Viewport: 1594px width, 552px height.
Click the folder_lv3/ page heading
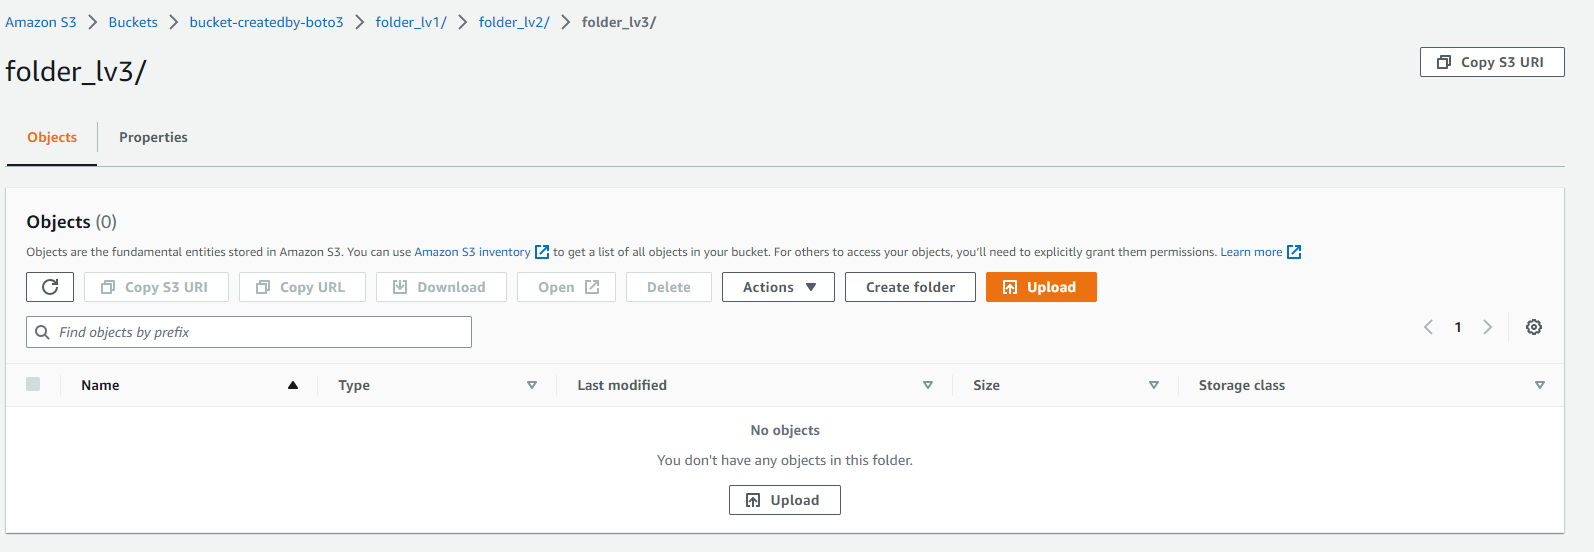click(x=76, y=71)
